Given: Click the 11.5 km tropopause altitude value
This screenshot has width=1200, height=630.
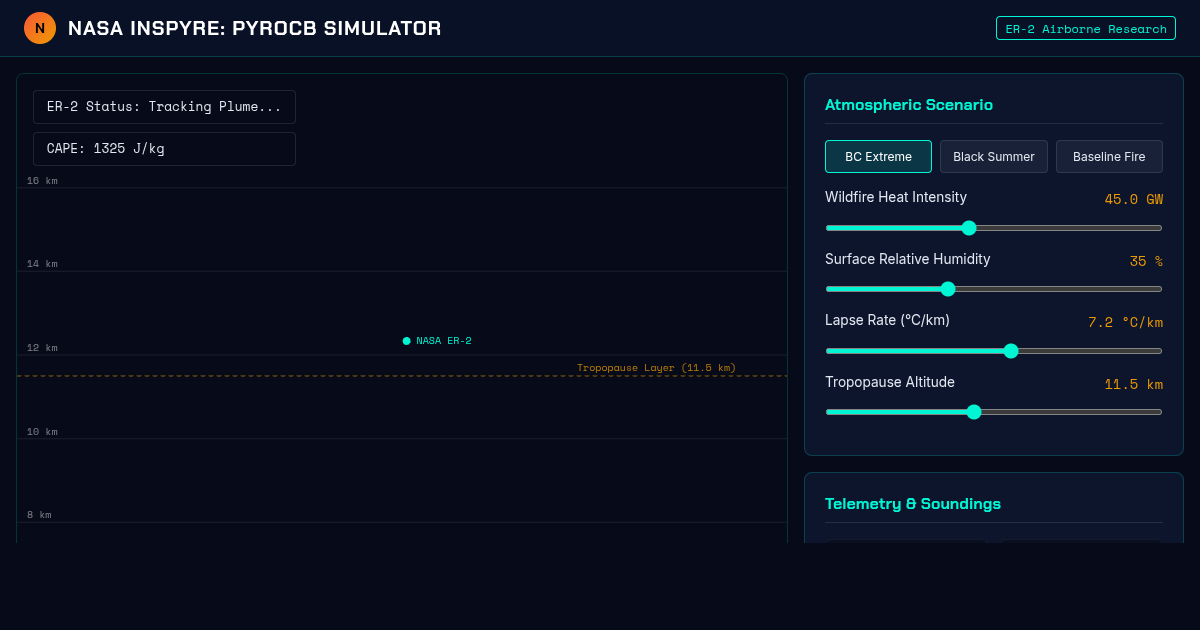Looking at the screenshot, I should (1133, 384).
